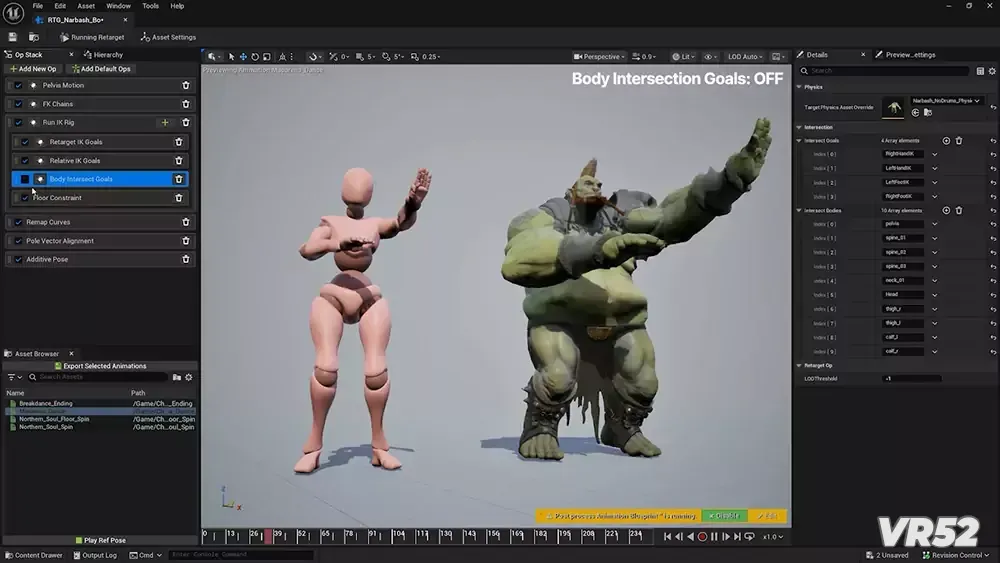Image resolution: width=1000 pixels, height=563 pixels.
Task: Select the rotate tool in the viewport toolbar
Action: [x=255, y=57]
